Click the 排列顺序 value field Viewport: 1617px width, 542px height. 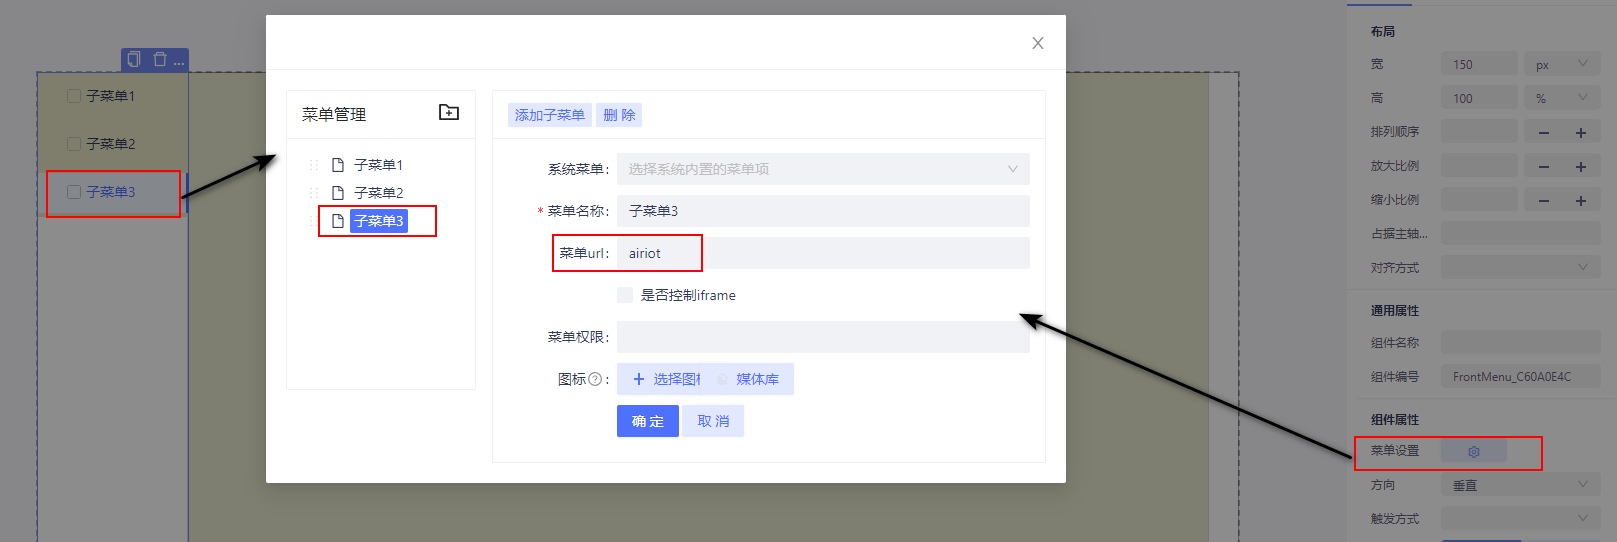pyautogui.click(x=1479, y=132)
